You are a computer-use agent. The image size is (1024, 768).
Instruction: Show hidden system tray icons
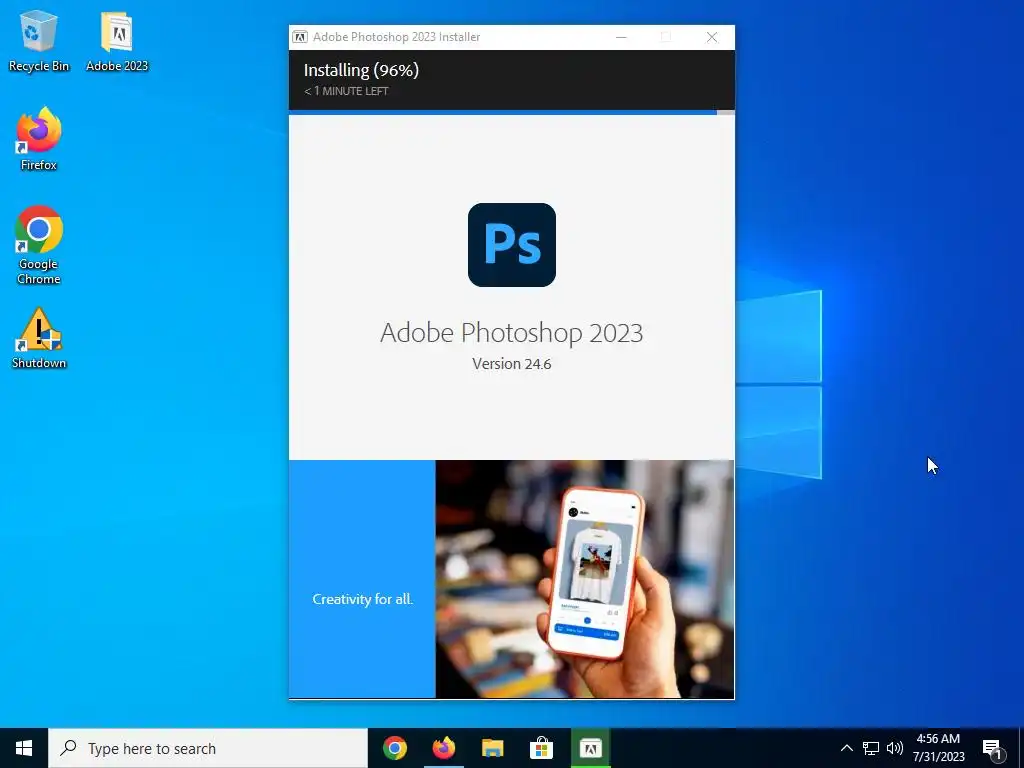coord(846,748)
